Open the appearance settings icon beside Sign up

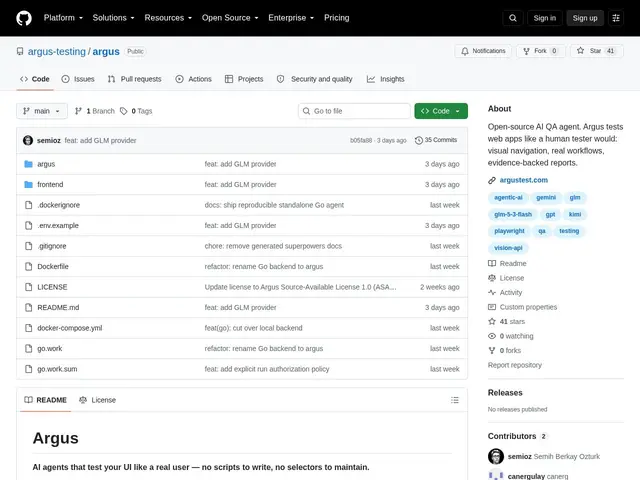(616, 18)
